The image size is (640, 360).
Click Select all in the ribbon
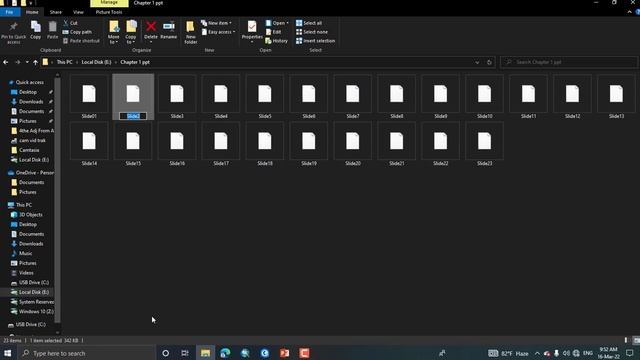click(309, 23)
